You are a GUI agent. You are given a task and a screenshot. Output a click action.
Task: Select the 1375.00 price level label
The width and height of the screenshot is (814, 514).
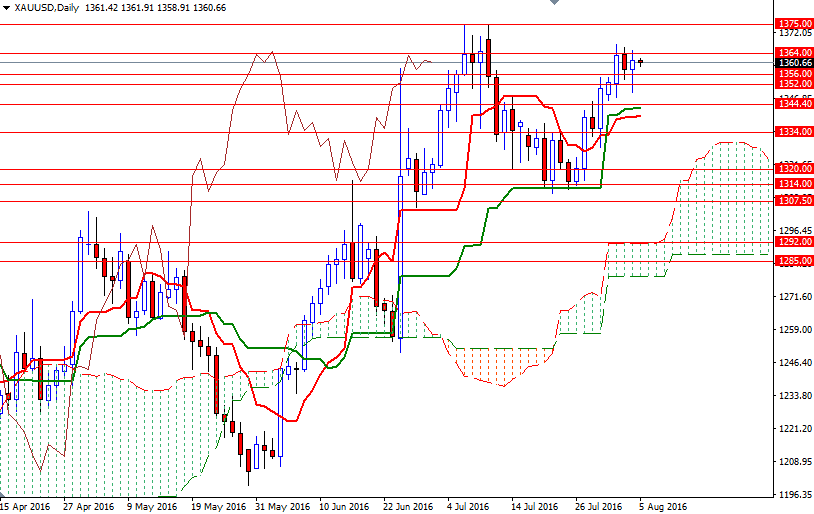pos(794,24)
